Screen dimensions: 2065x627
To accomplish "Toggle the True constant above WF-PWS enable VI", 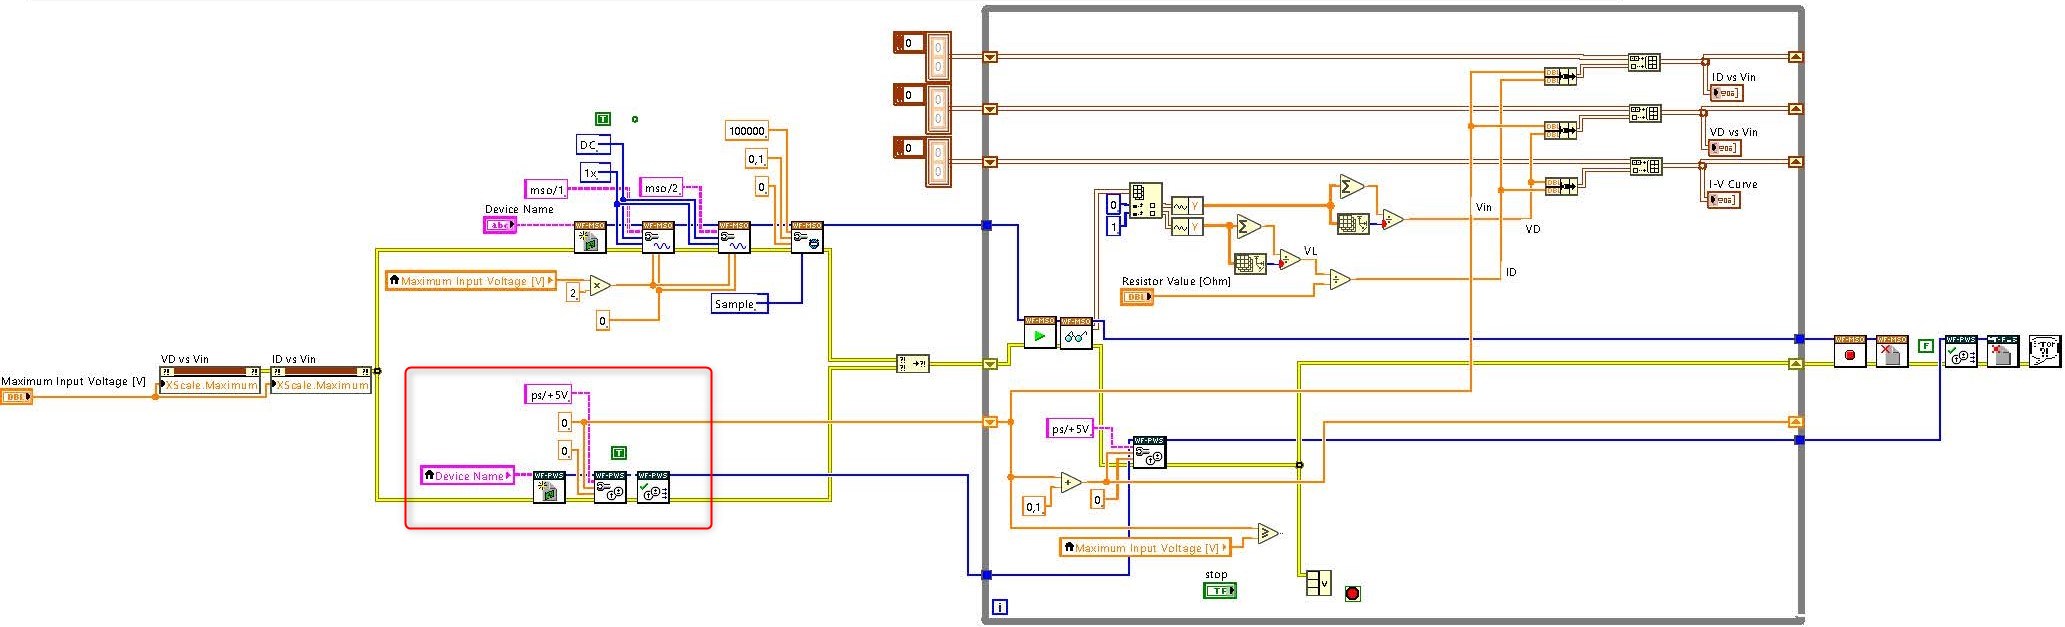I will tap(618, 453).
